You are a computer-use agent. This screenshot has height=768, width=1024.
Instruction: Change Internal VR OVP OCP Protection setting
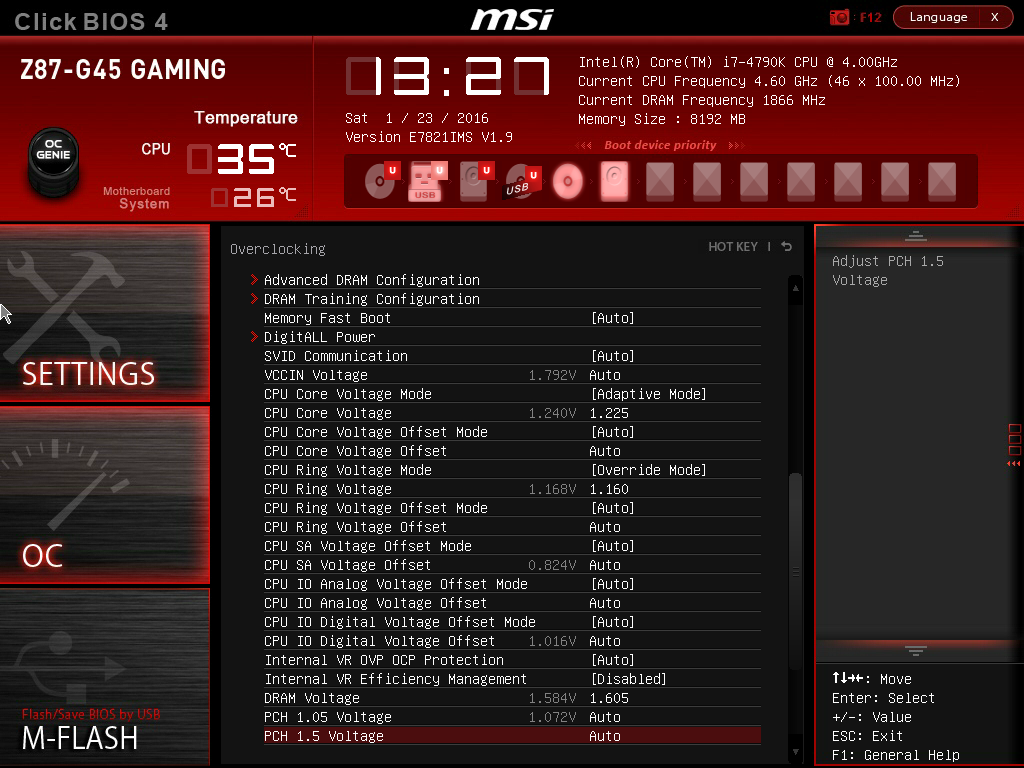point(613,660)
